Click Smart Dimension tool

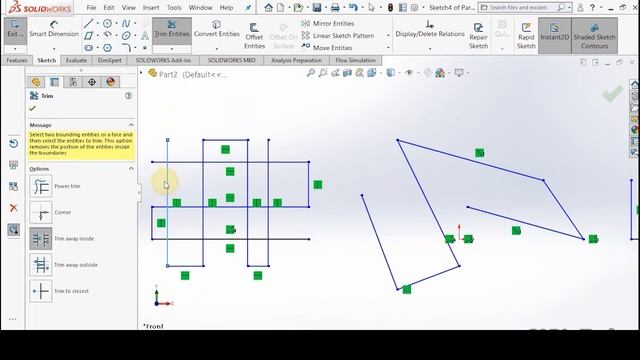tap(54, 29)
